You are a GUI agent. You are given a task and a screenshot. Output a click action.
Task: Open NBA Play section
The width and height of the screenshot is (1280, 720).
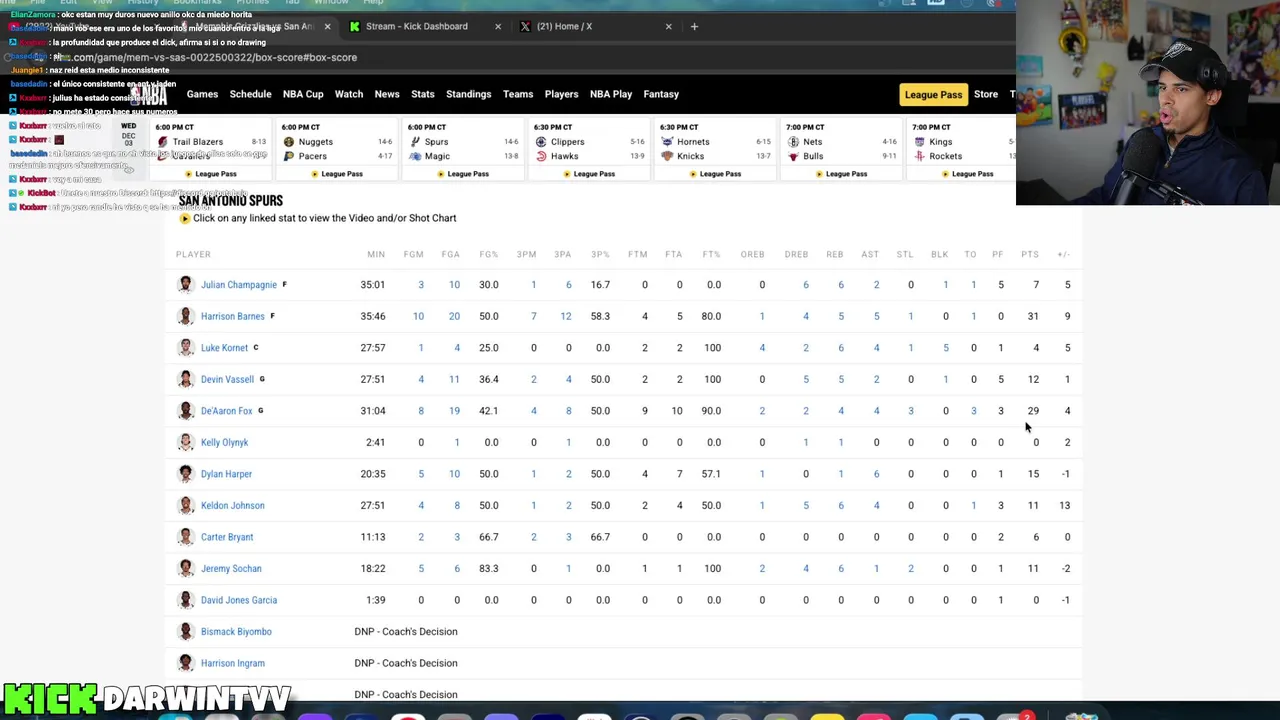(611, 94)
